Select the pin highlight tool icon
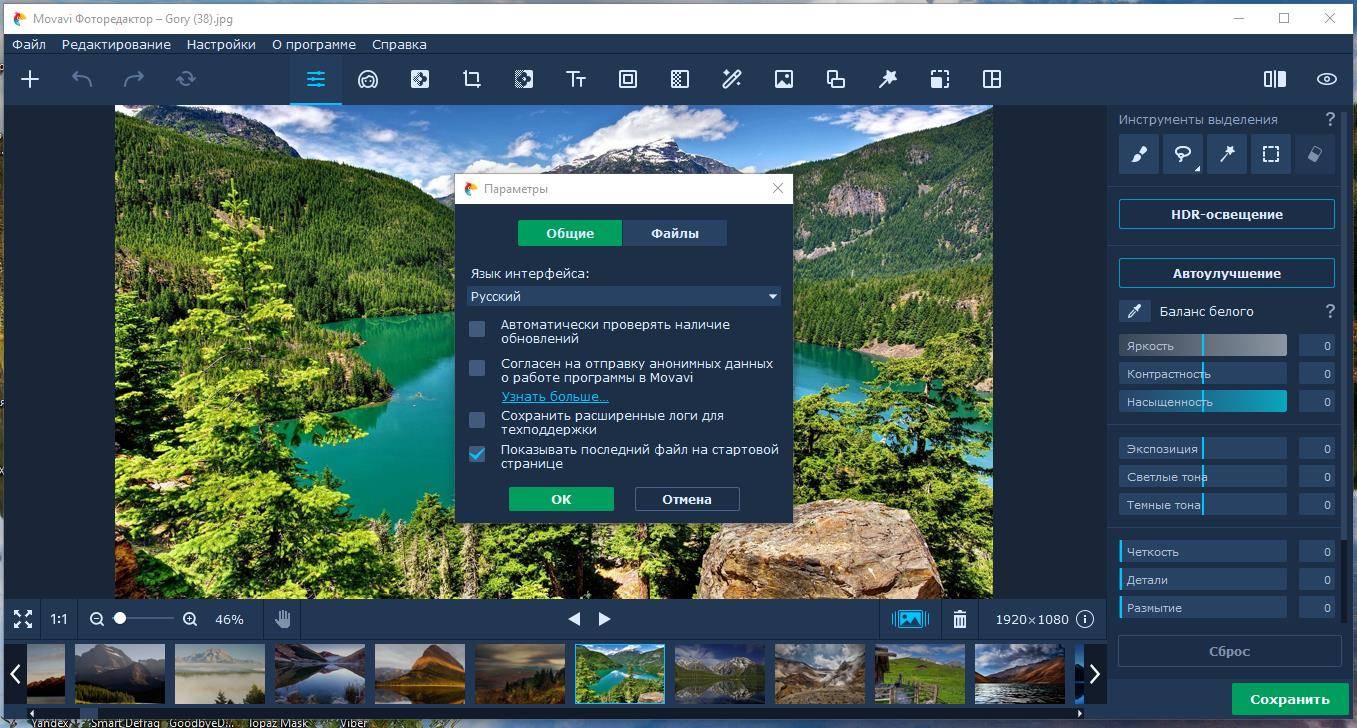The width and height of the screenshot is (1357, 728). pos(888,79)
